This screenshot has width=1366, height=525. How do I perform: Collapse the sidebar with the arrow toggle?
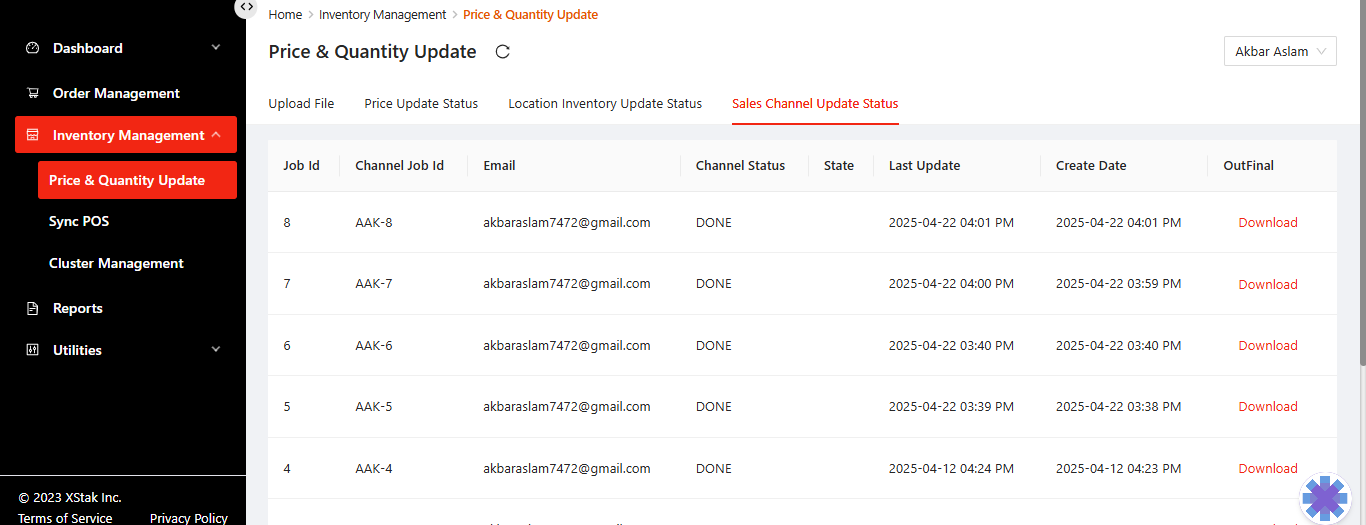coord(246,7)
